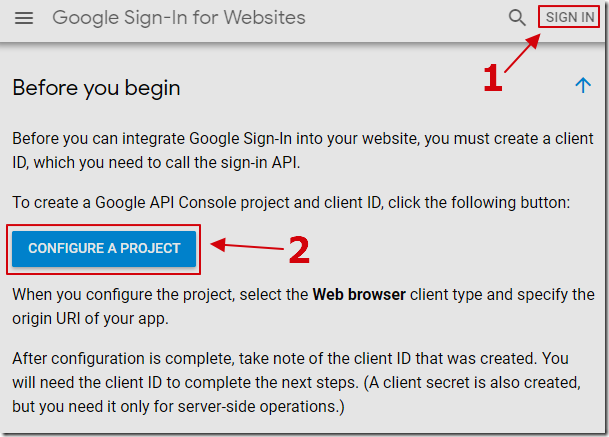Click the paragraph starting Before you can integrate

tap(303, 151)
